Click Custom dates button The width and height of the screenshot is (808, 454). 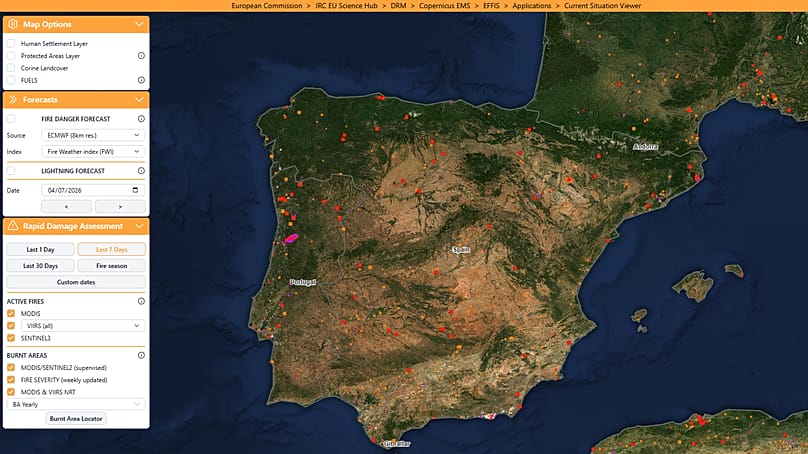click(x=76, y=282)
